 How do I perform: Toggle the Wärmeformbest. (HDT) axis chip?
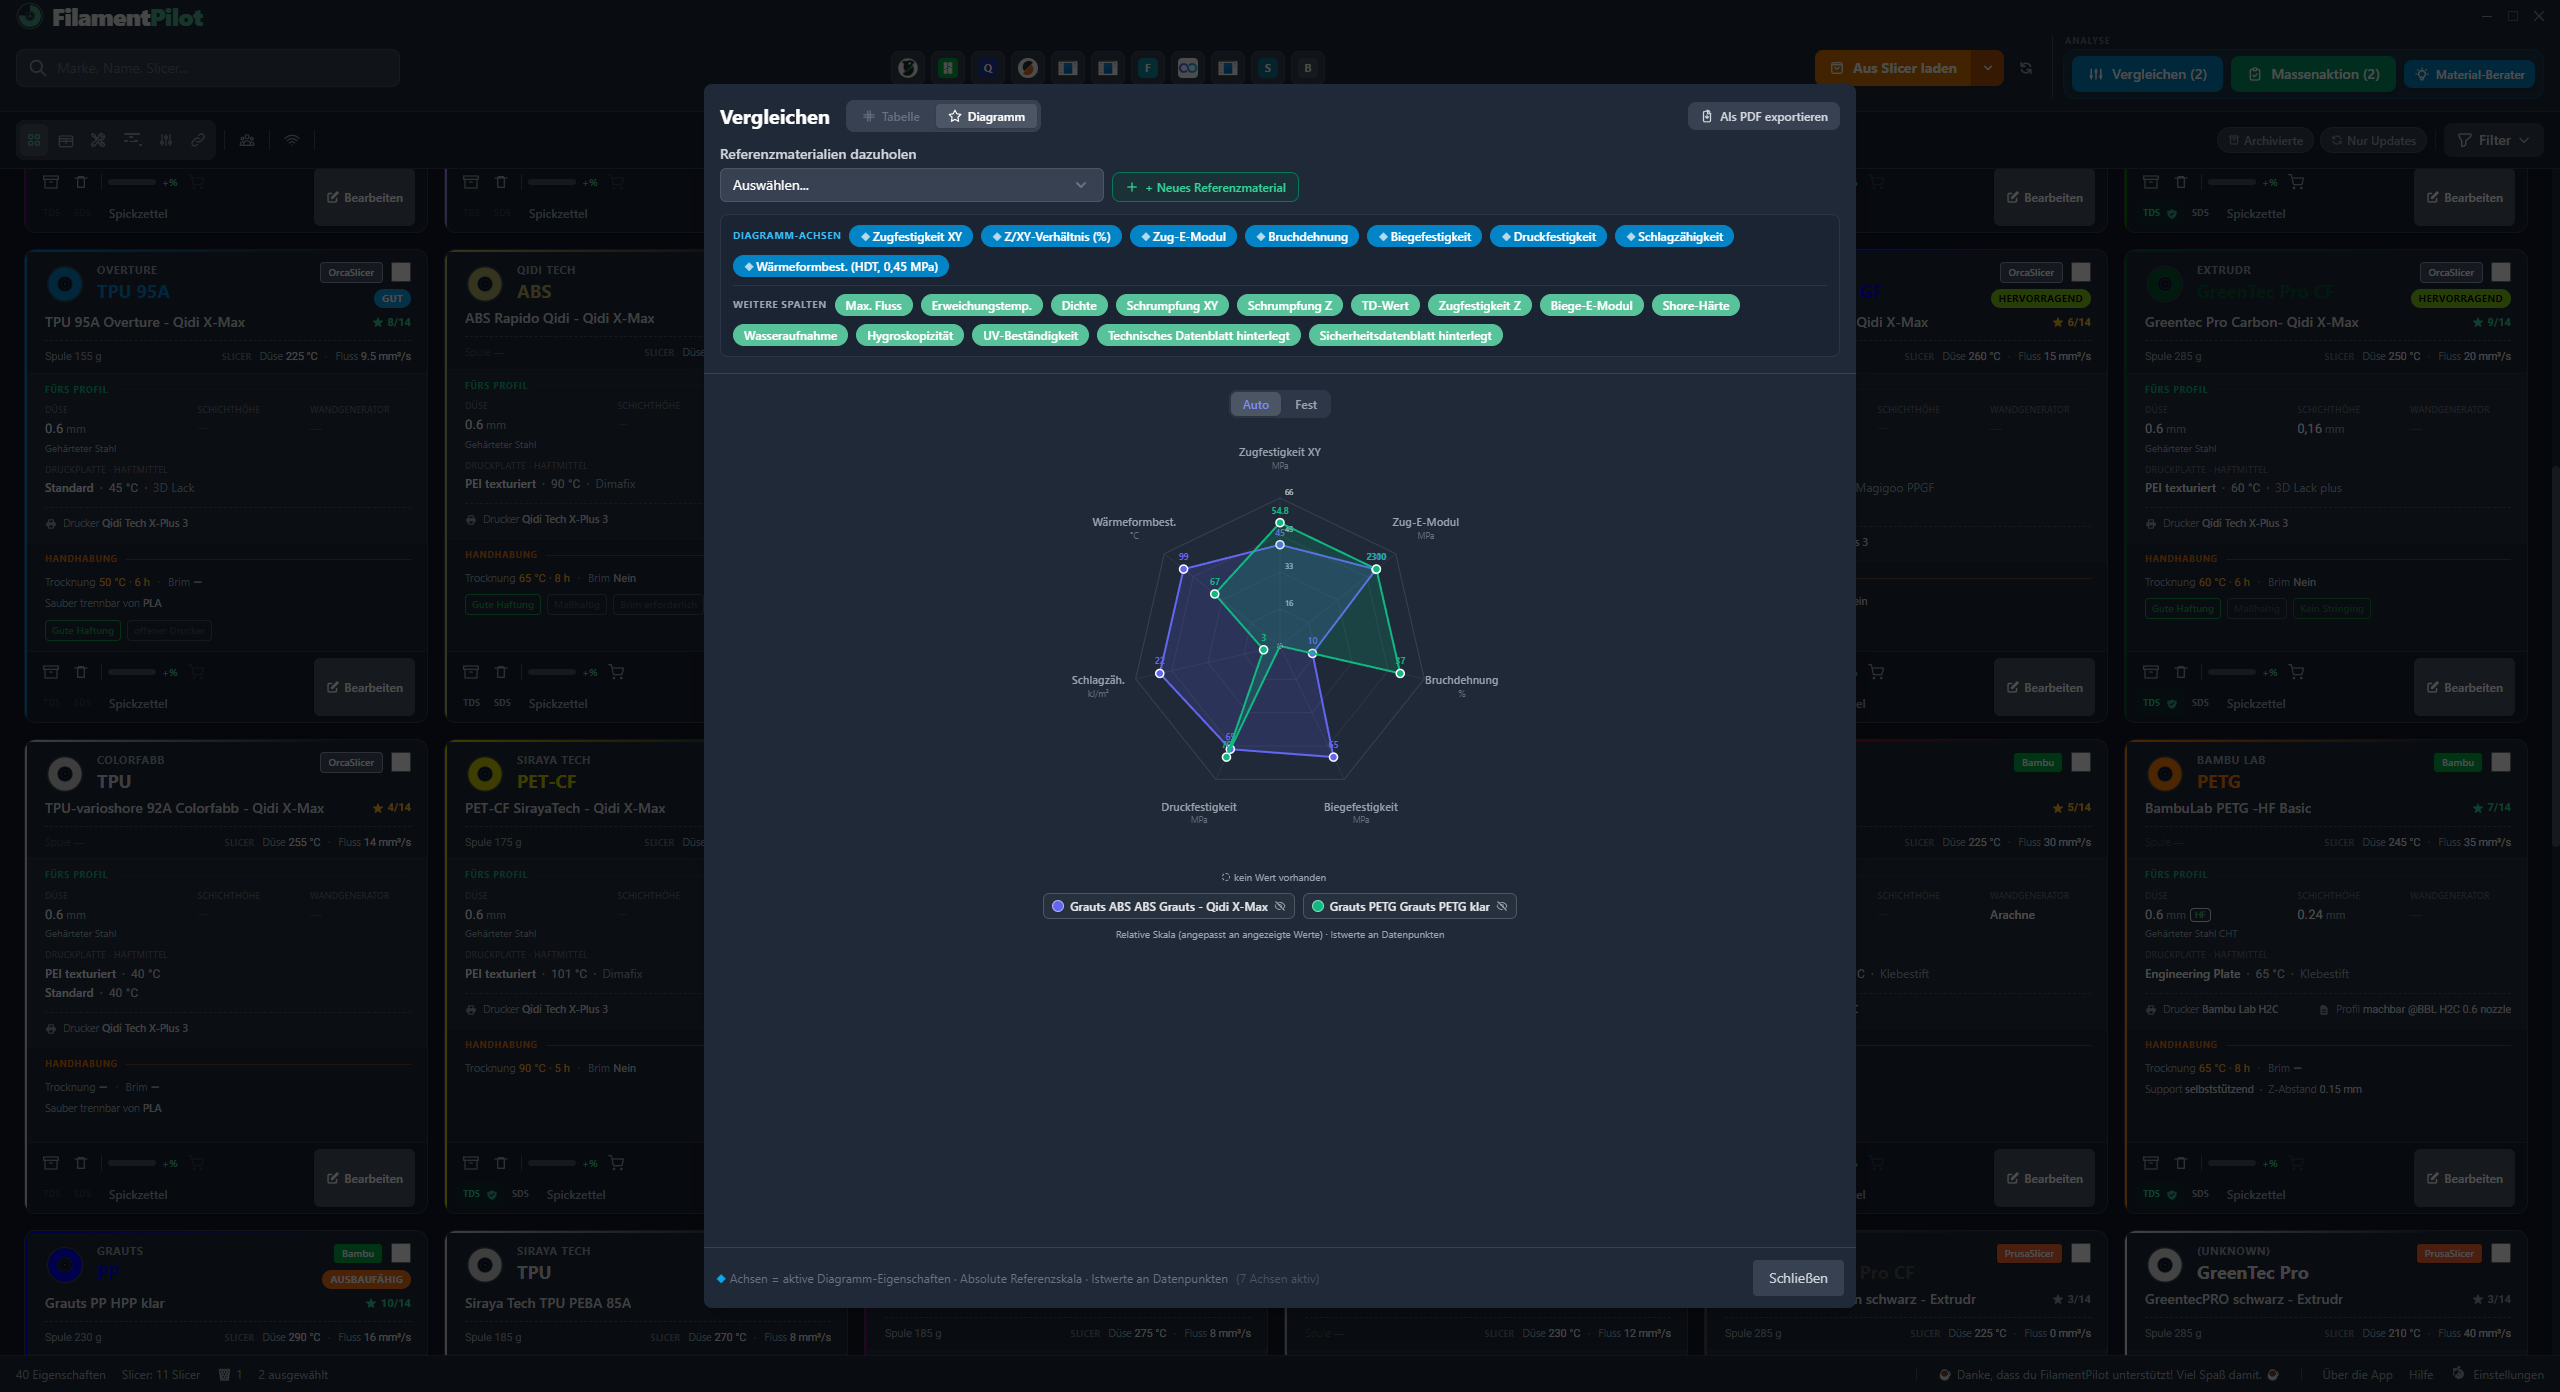841,267
